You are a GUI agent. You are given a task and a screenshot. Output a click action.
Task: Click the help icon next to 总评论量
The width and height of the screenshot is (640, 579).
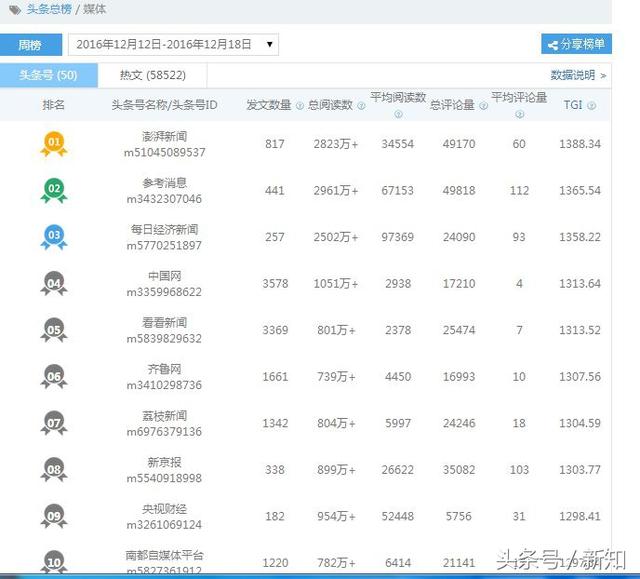[483, 106]
